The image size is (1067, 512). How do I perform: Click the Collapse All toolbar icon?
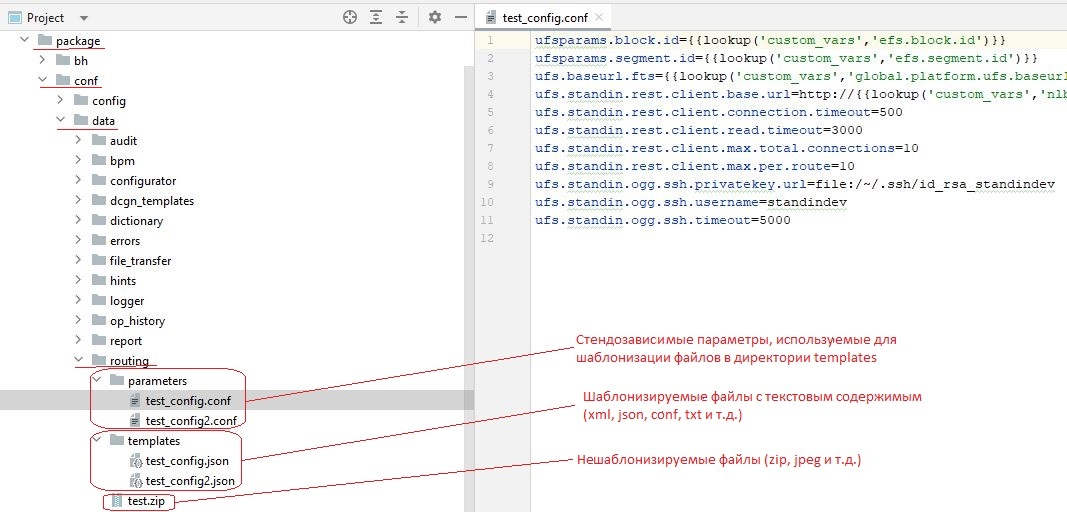coord(402,17)
